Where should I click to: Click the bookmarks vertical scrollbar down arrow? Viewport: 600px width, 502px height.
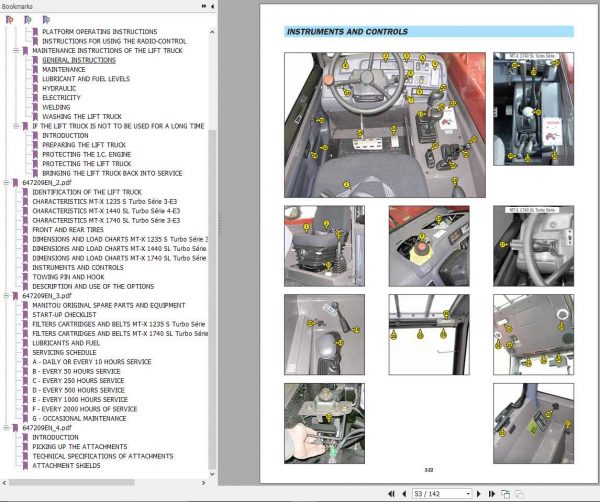(212, 474)
